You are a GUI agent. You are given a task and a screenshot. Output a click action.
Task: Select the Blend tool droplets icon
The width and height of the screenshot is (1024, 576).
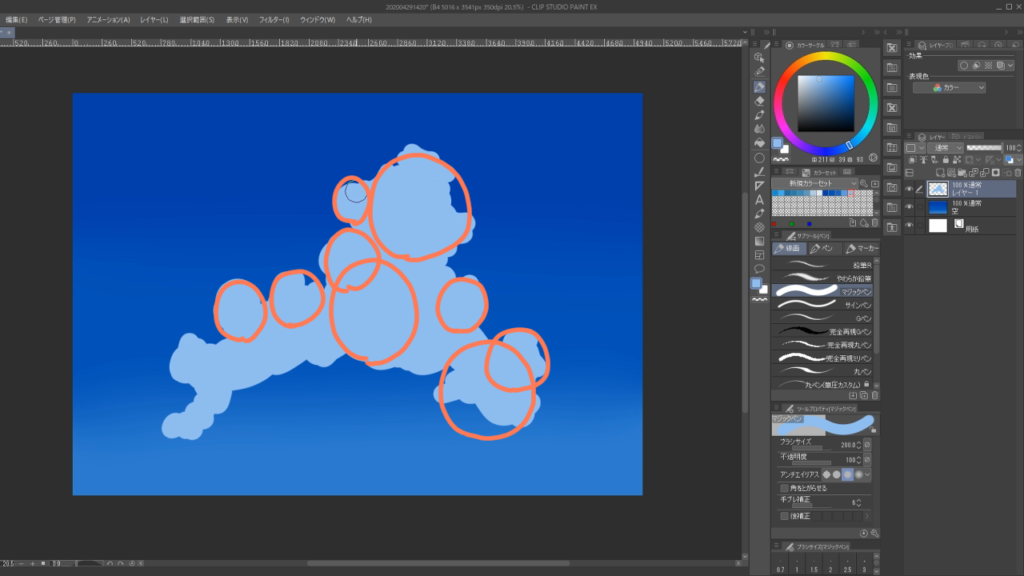pyautogui.click(x=759, y=129)
